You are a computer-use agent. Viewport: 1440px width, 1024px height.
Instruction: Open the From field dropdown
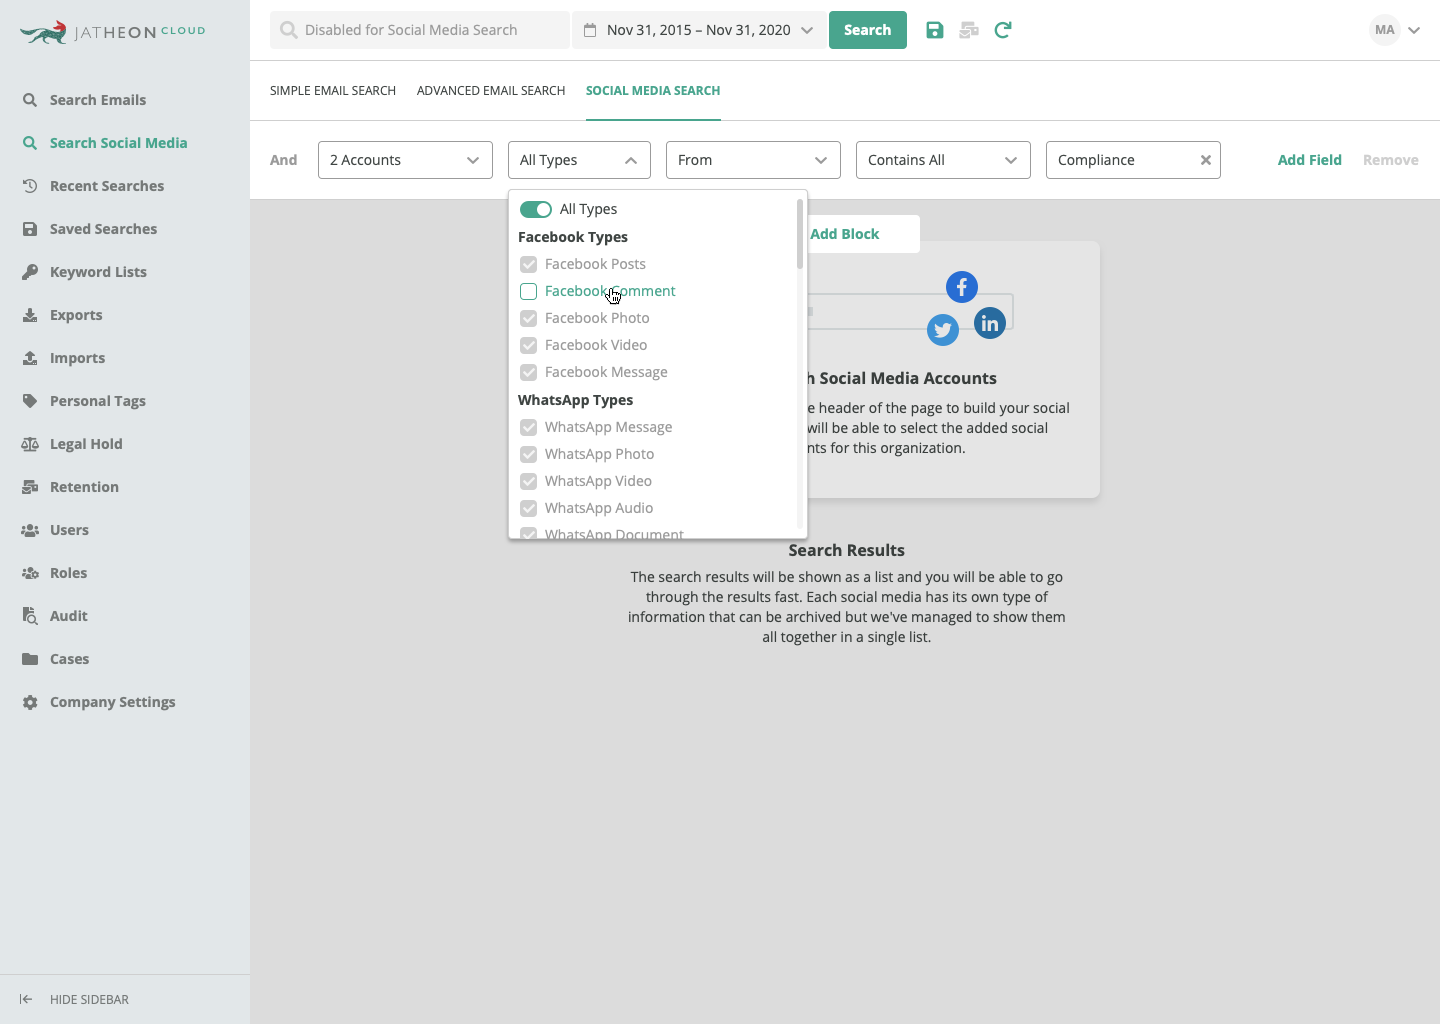point(753,160)
